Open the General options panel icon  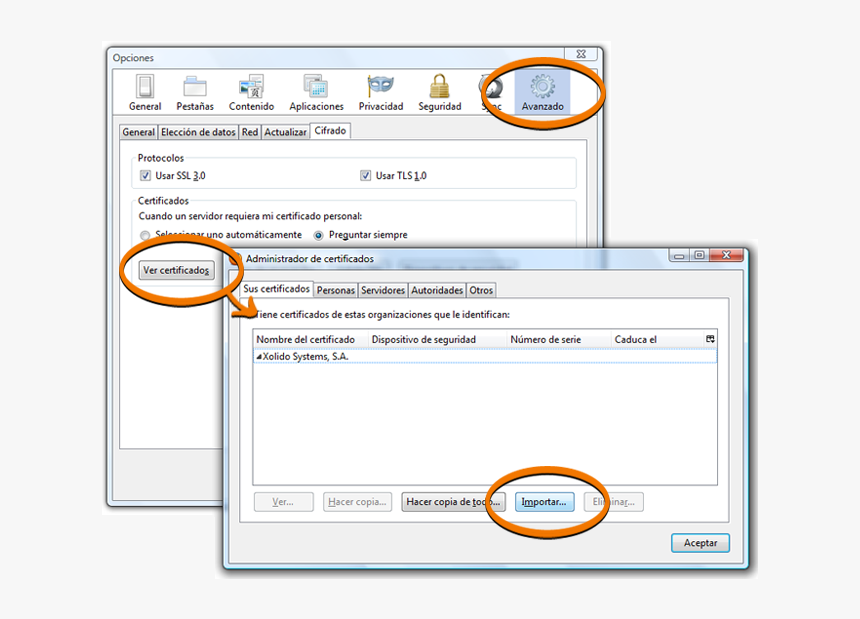pos(145,93)
